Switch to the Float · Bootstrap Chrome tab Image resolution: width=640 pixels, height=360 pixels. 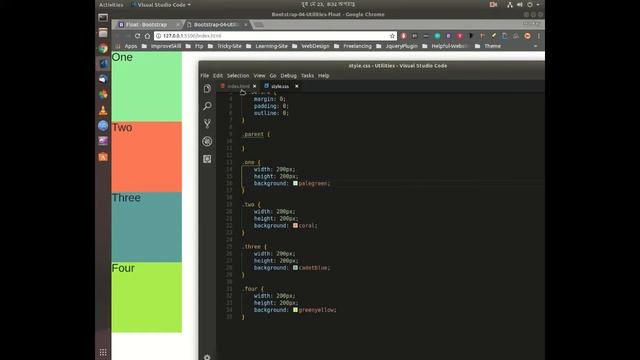[x=146, y=25]
